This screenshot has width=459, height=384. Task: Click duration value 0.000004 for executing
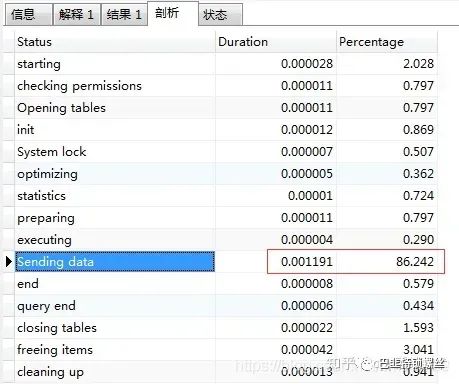pos(307,240)
